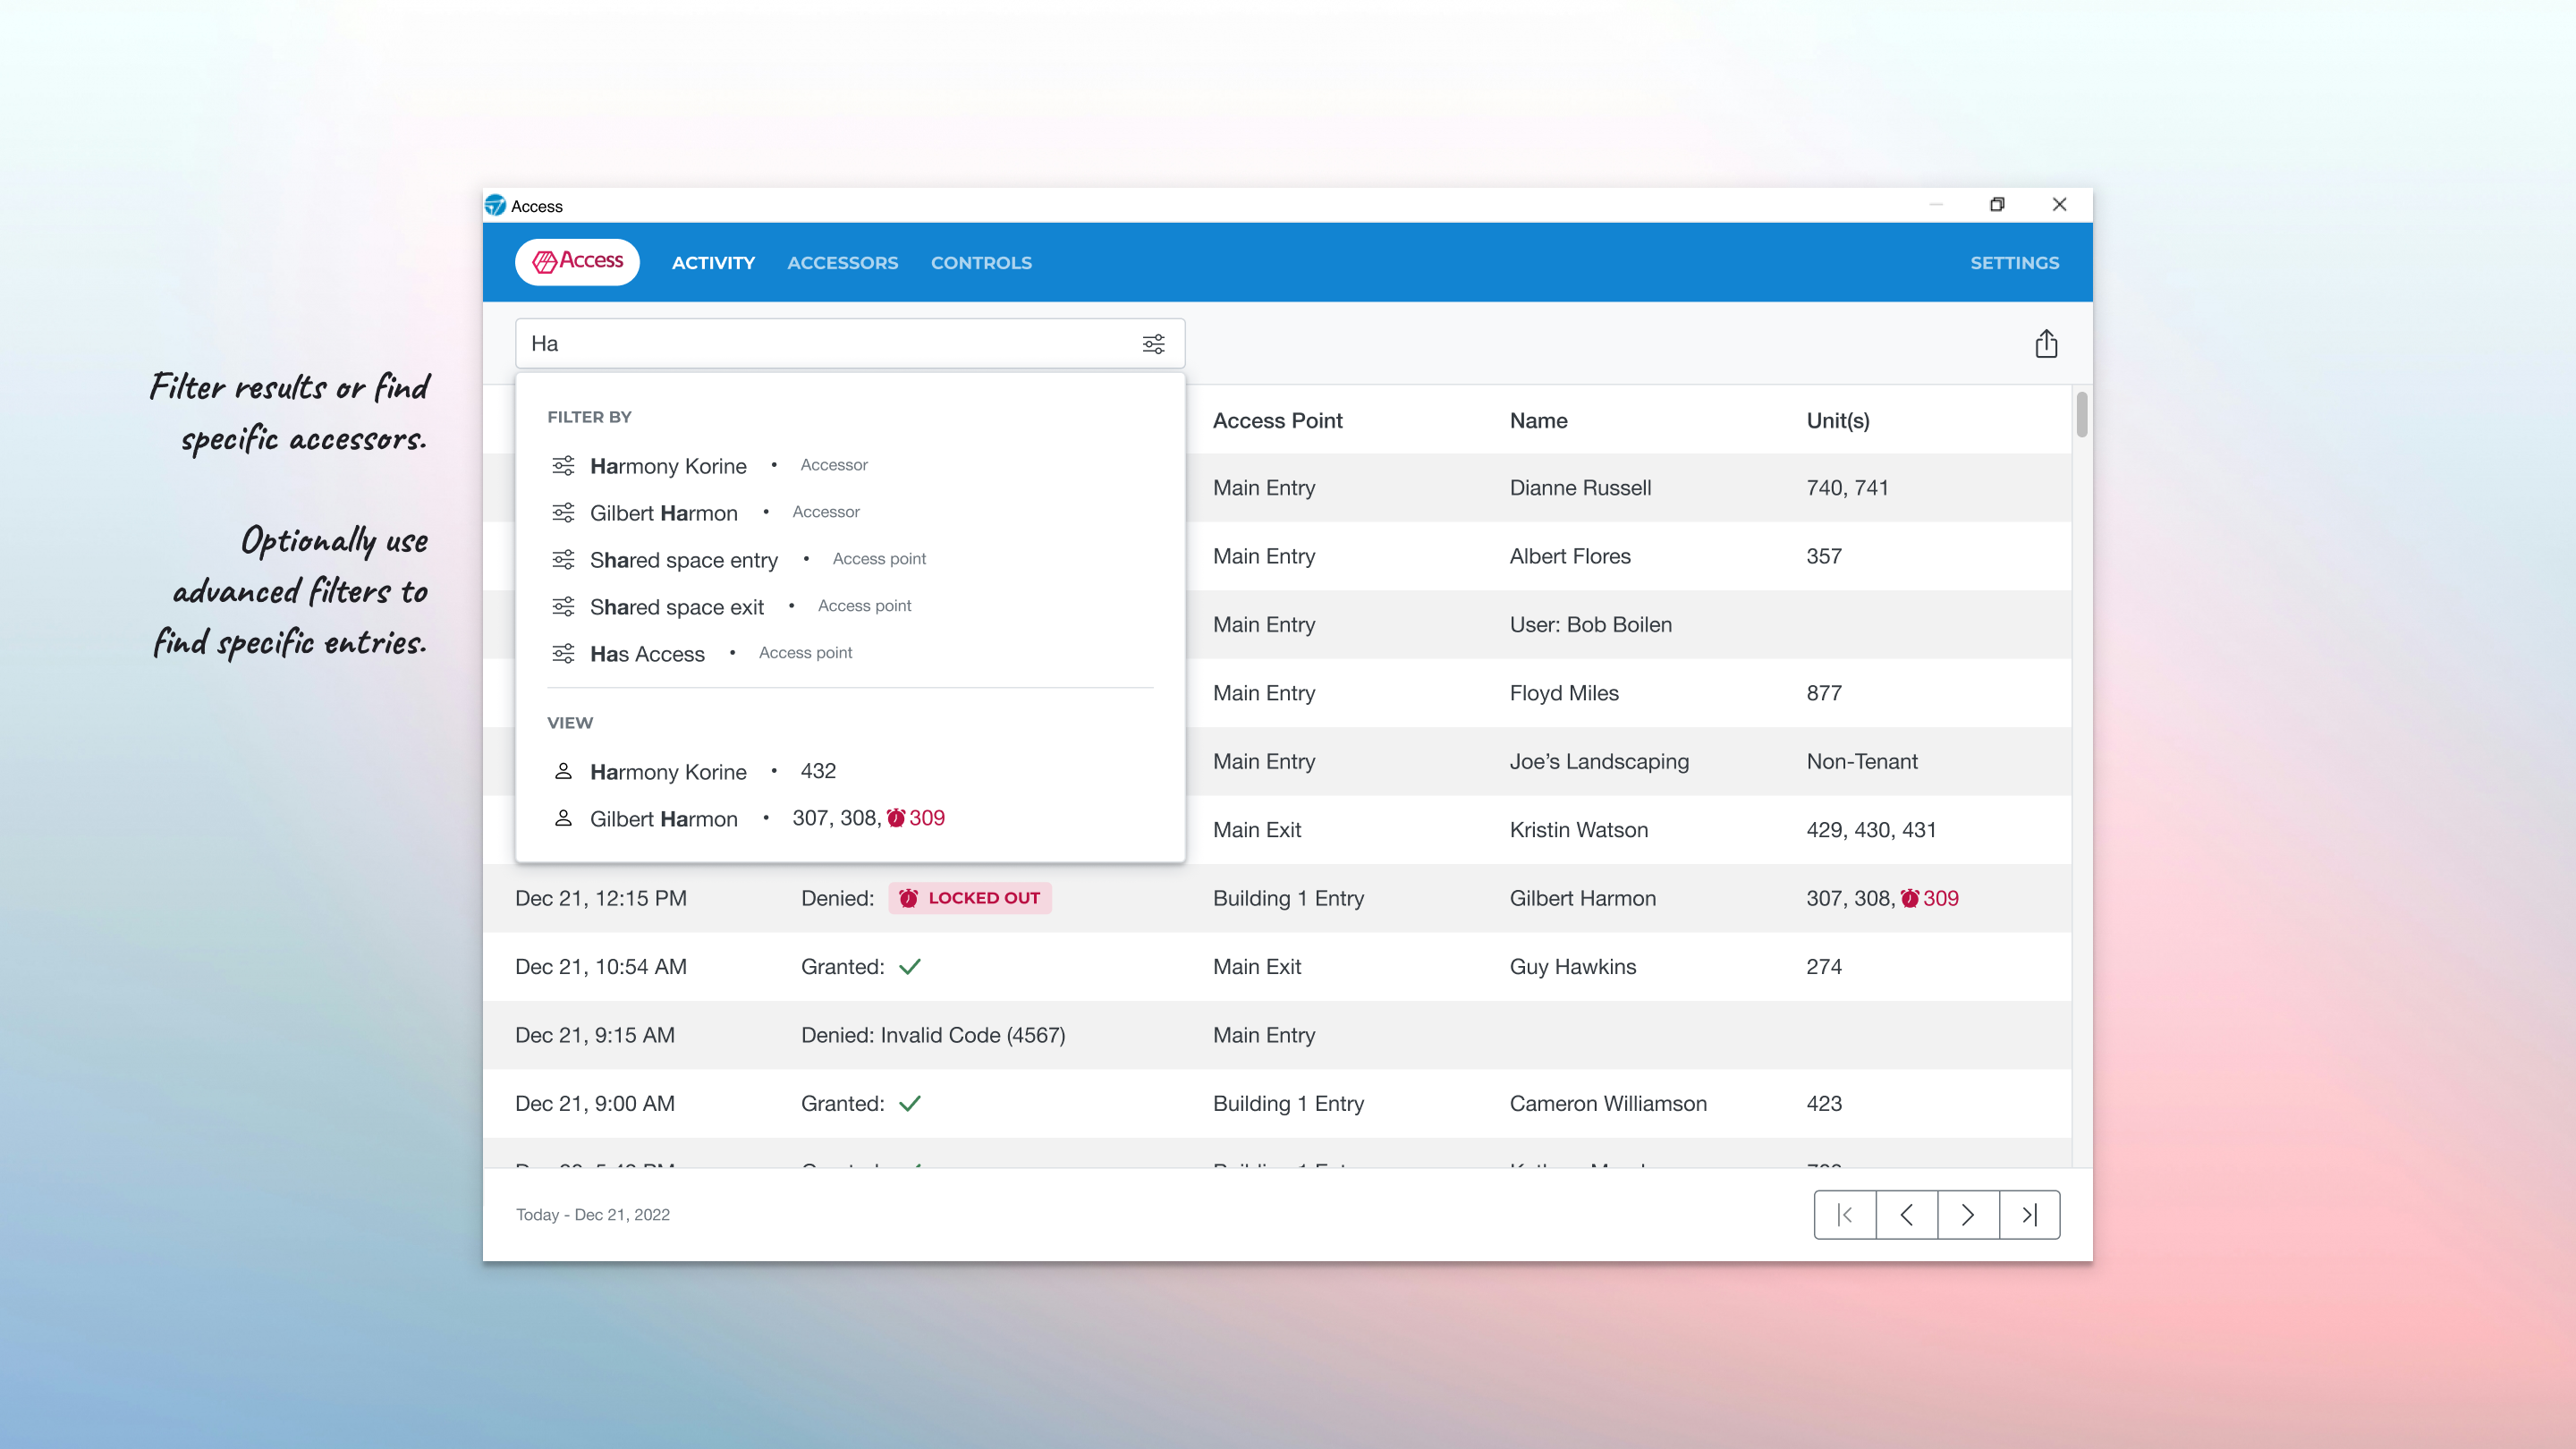Choose Gilbert Harmon accessor from filter suggestions
This screenshot has height=1449, width=2576.
665,512
